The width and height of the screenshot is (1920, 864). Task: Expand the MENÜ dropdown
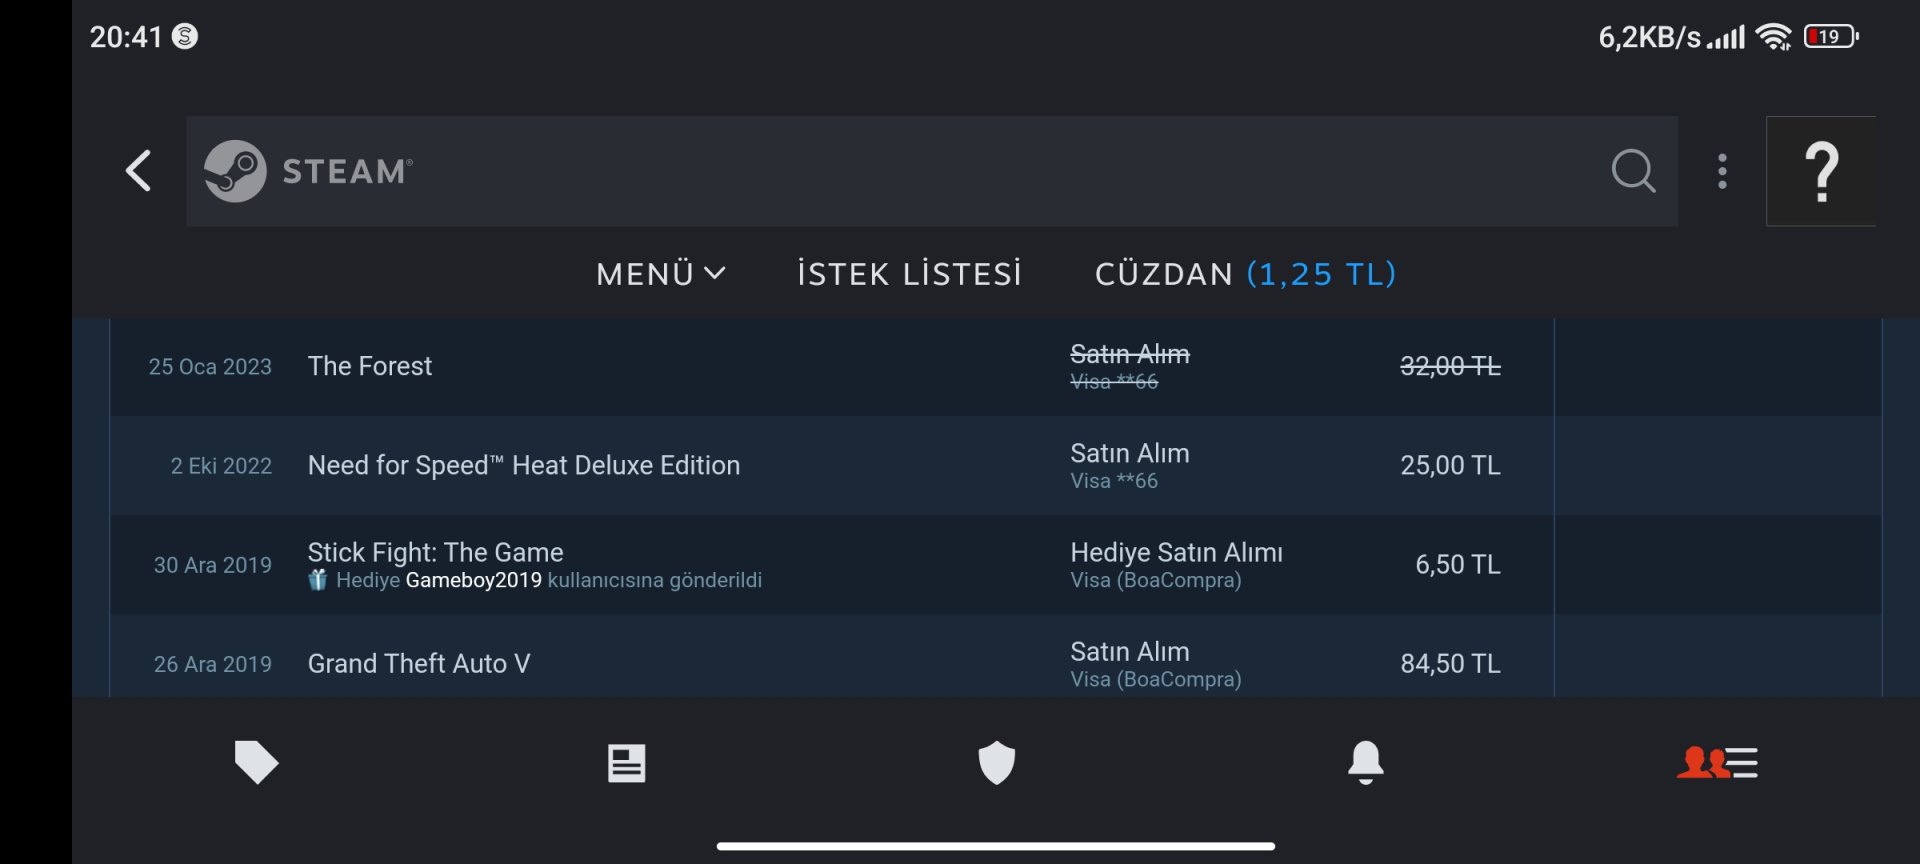661,274
